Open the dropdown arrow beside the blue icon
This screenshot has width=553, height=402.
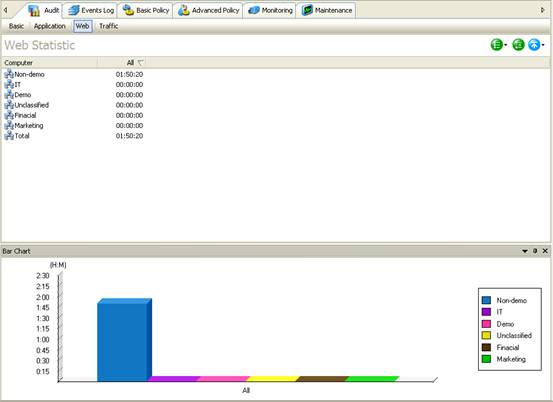543,45
